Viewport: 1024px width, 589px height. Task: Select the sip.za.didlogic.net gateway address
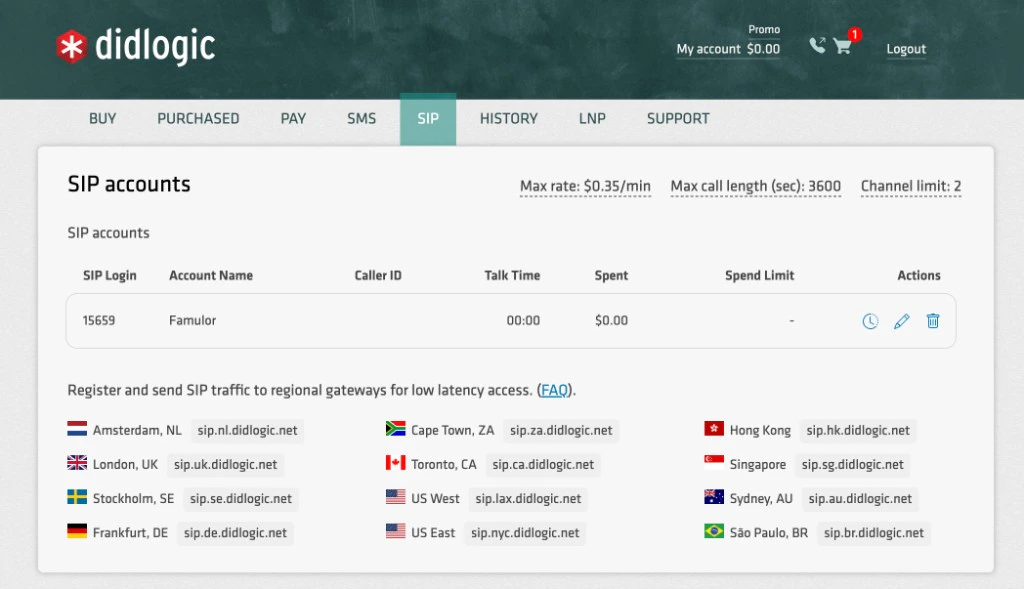(561, 430)
